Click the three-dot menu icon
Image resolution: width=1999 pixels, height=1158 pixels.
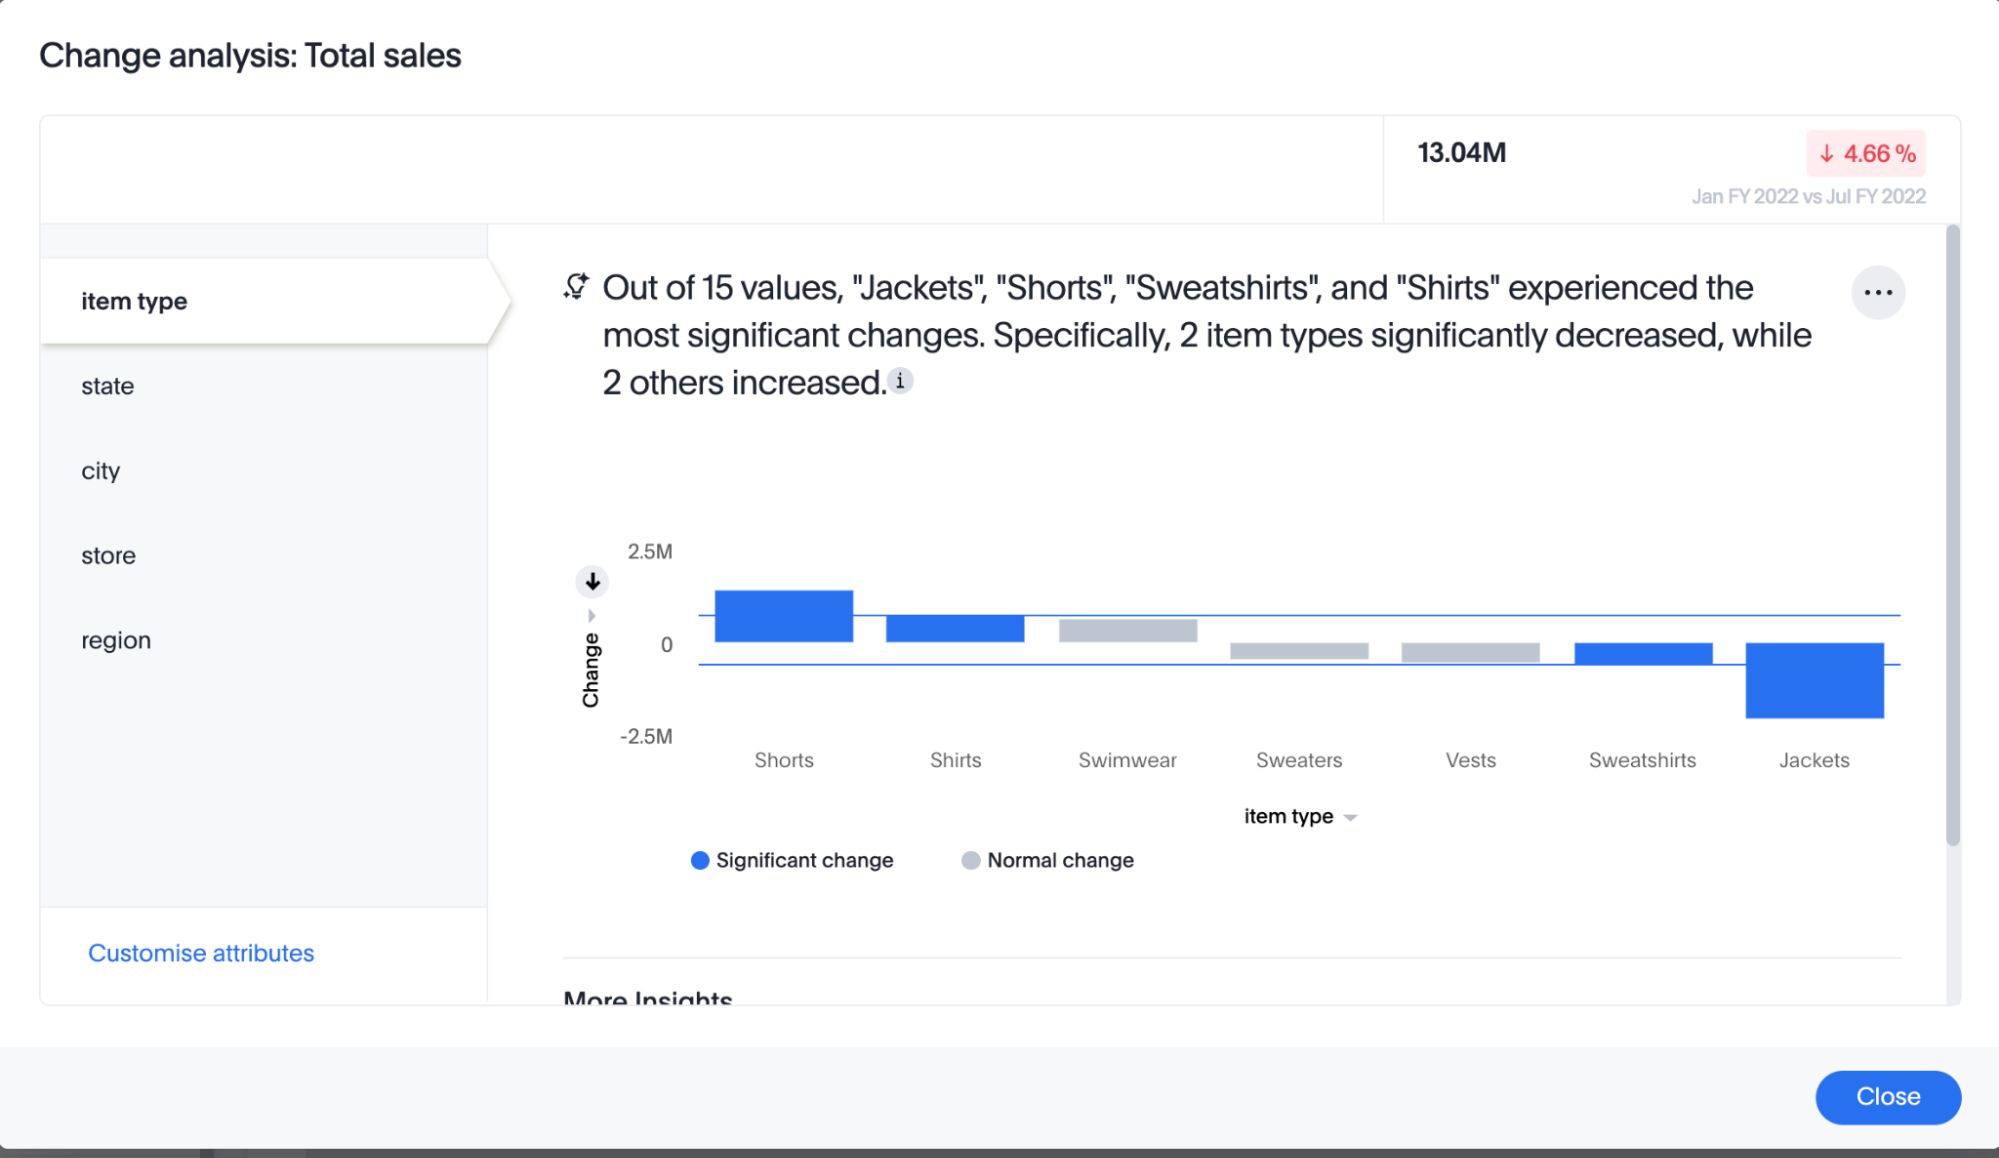click(1878, 291)
